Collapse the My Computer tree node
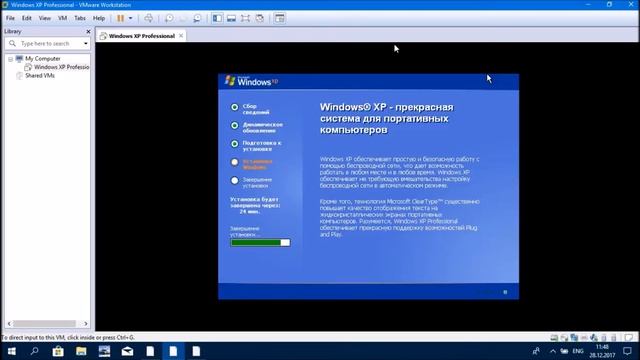This screenshot has width=640, height=360. [11, 59]
